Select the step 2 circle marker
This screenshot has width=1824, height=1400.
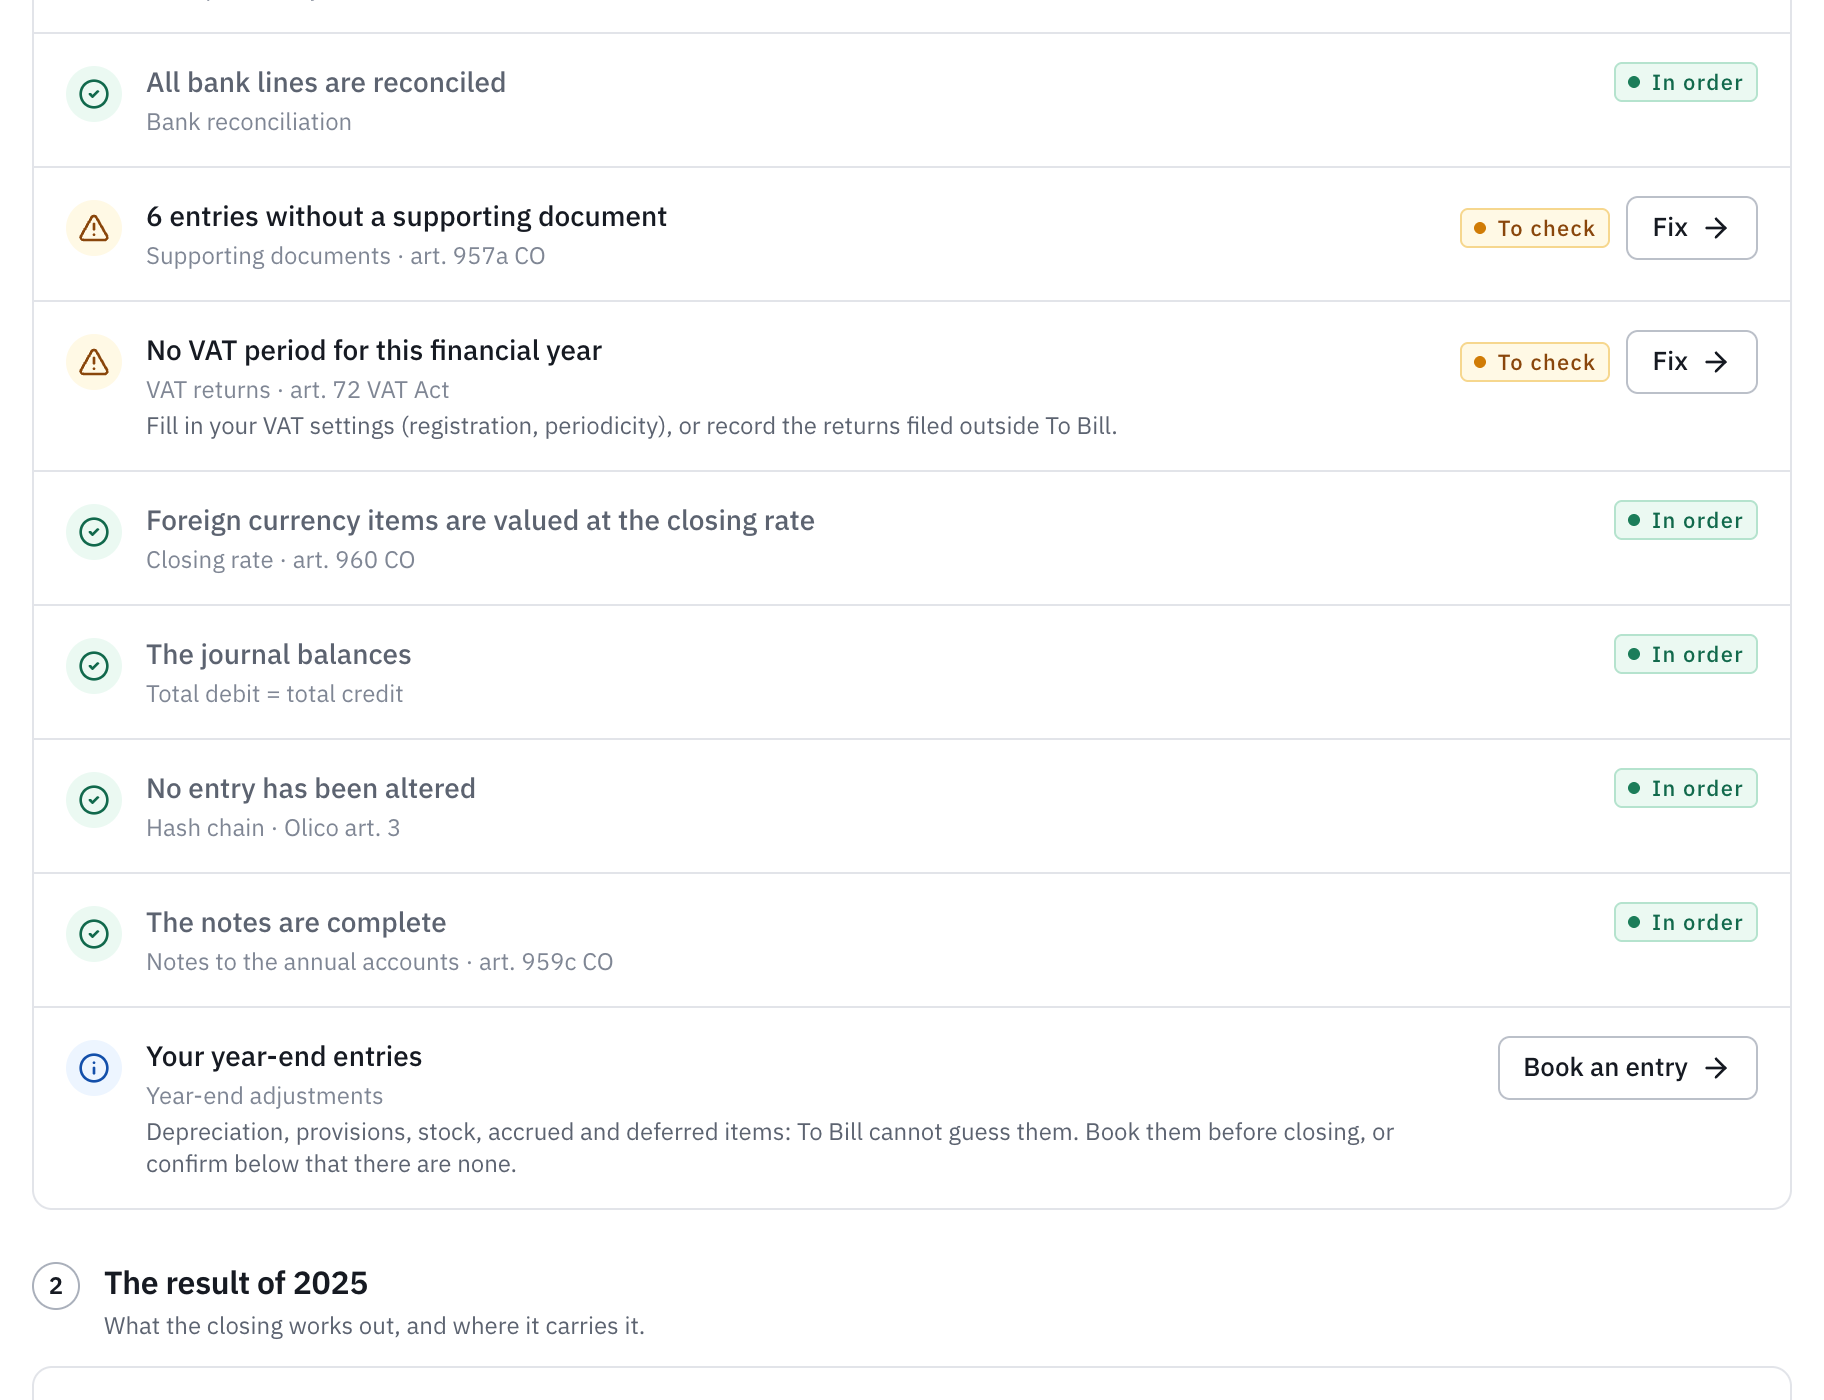coord(56,1286)
